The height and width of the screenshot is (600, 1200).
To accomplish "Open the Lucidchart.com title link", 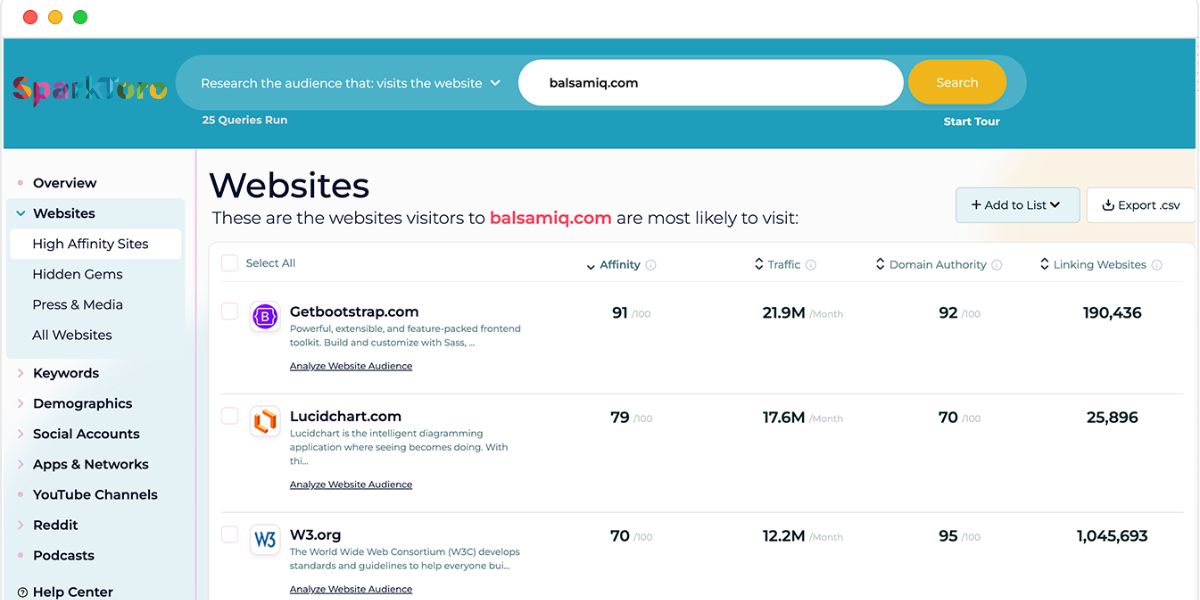I will 345,416.
